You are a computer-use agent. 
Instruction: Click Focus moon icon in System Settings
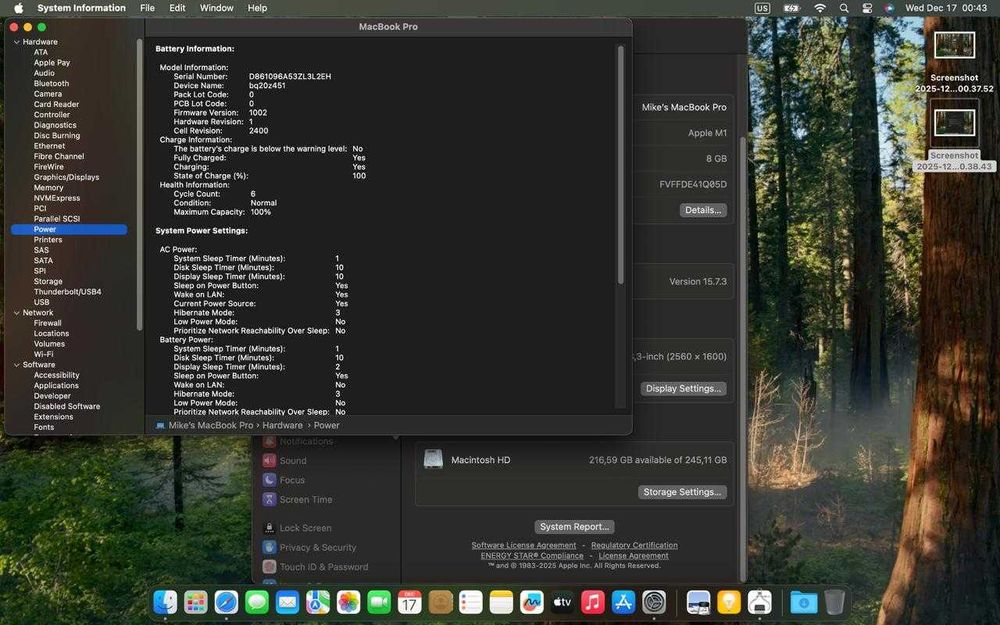[269, 480]
